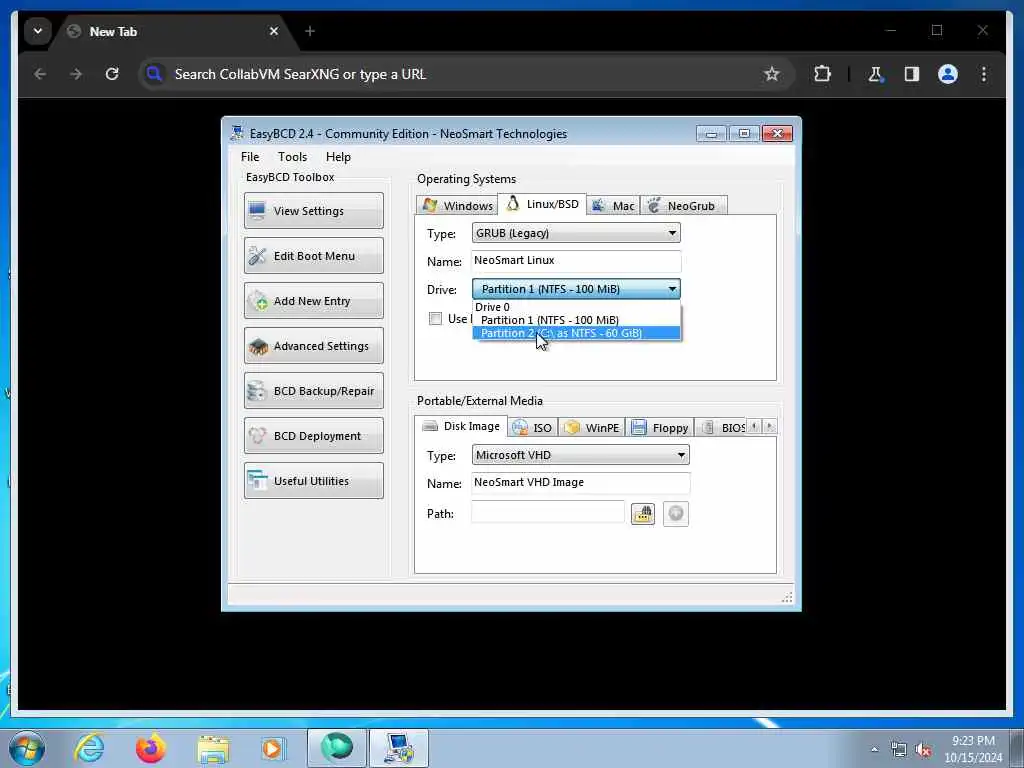1024x768 pixels.
Task: Click the round gray button next to Path
Action: (x=676, y=514)
